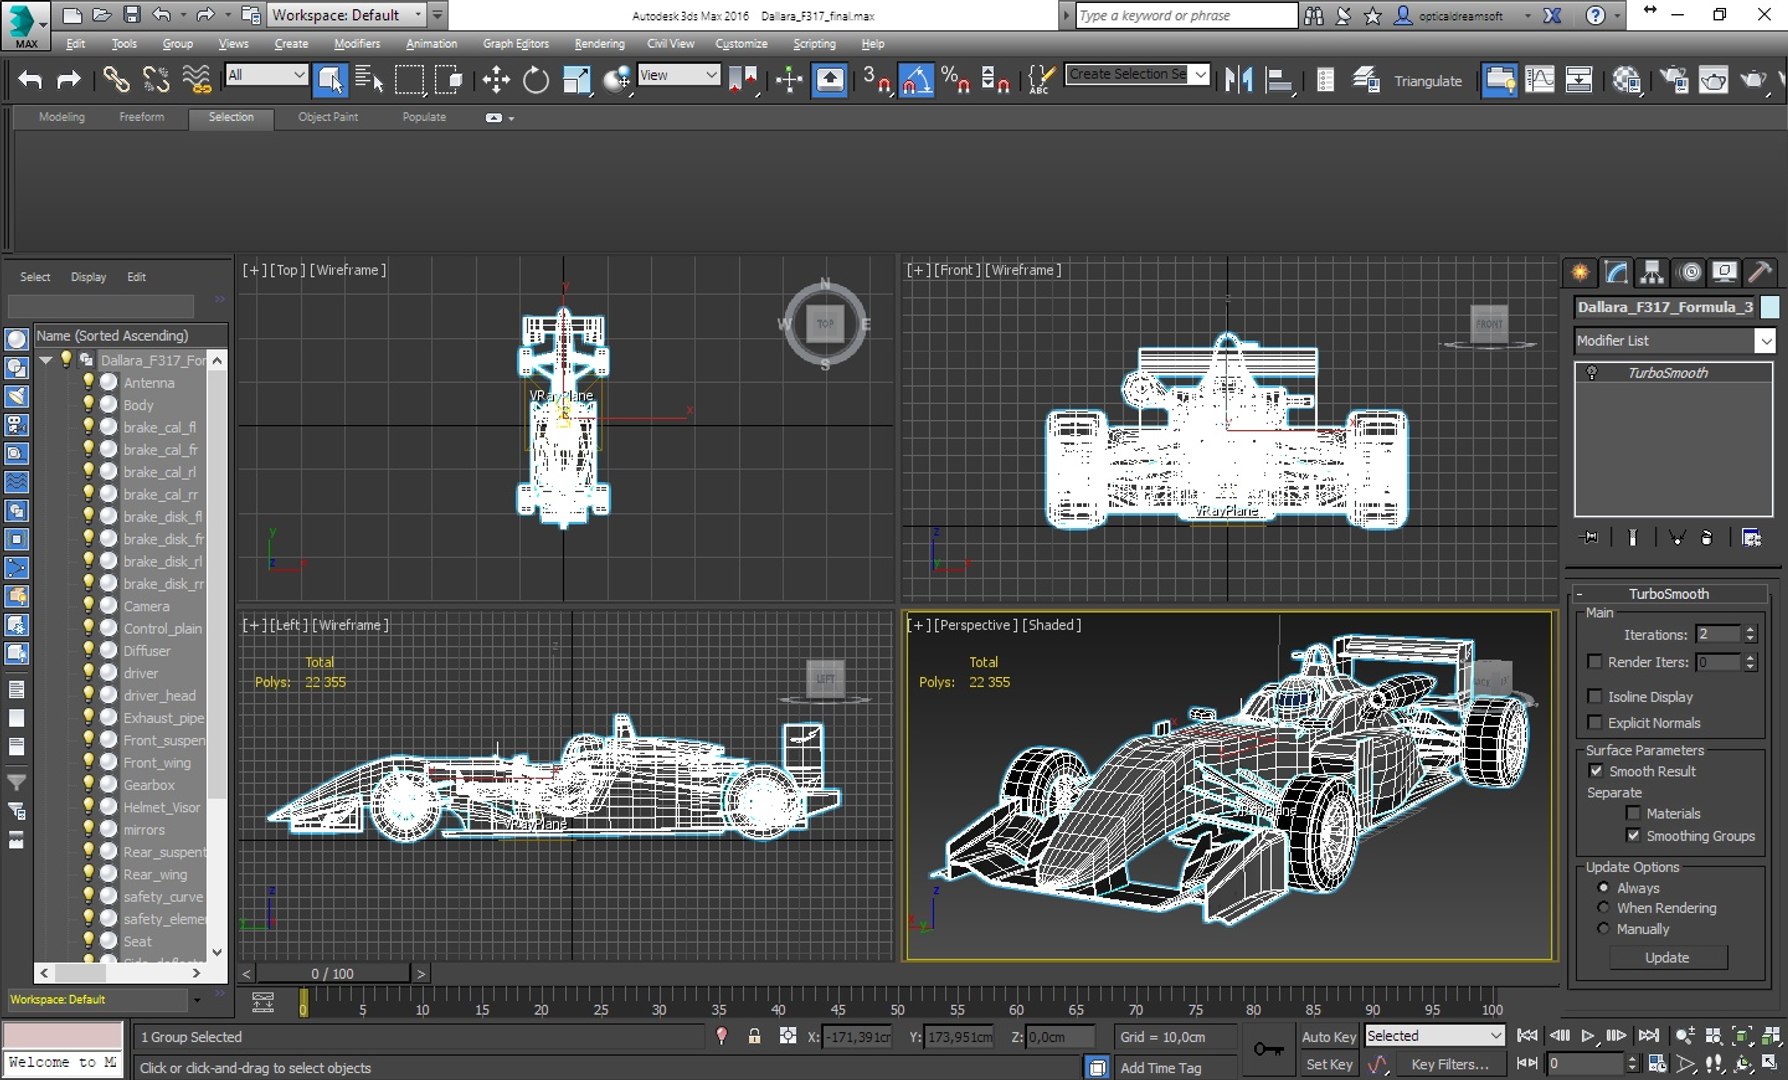Viewport: 1788px width, 1080px height.
Task: Open the Curve Editor icon
Action: pos(1539,80)
